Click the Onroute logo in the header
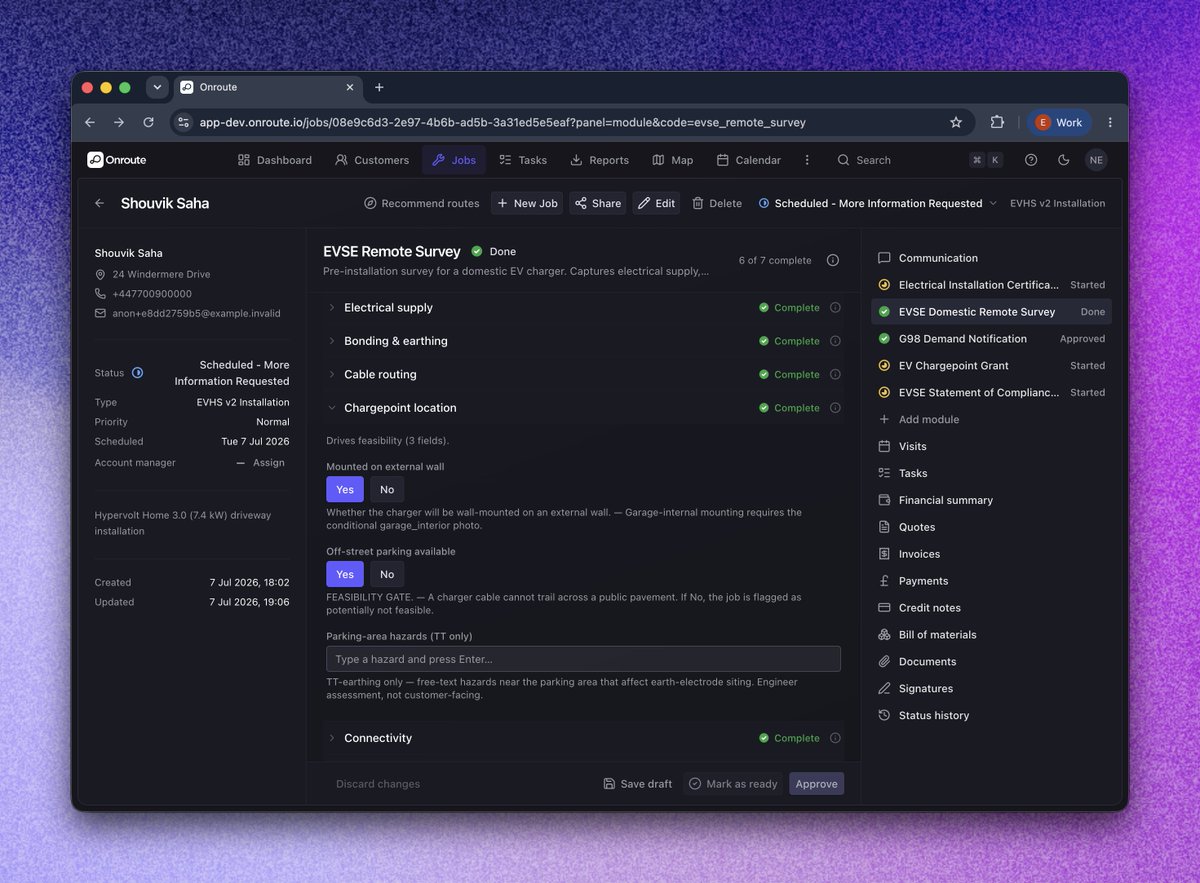 (x=116, y=160)
